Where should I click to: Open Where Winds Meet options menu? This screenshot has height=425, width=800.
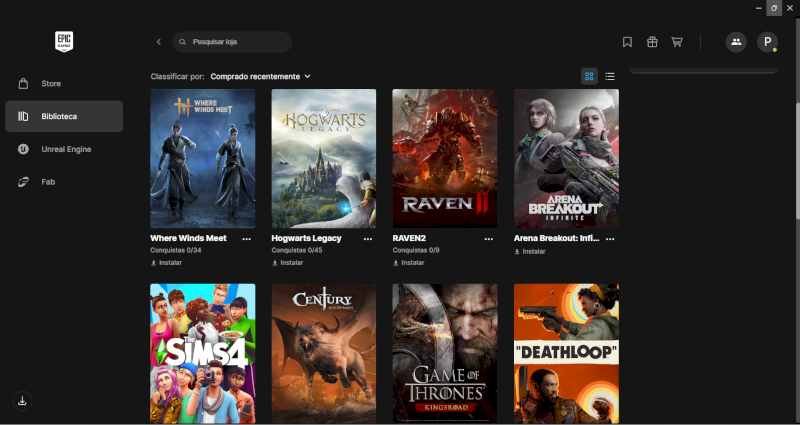(x=246, y=239)
